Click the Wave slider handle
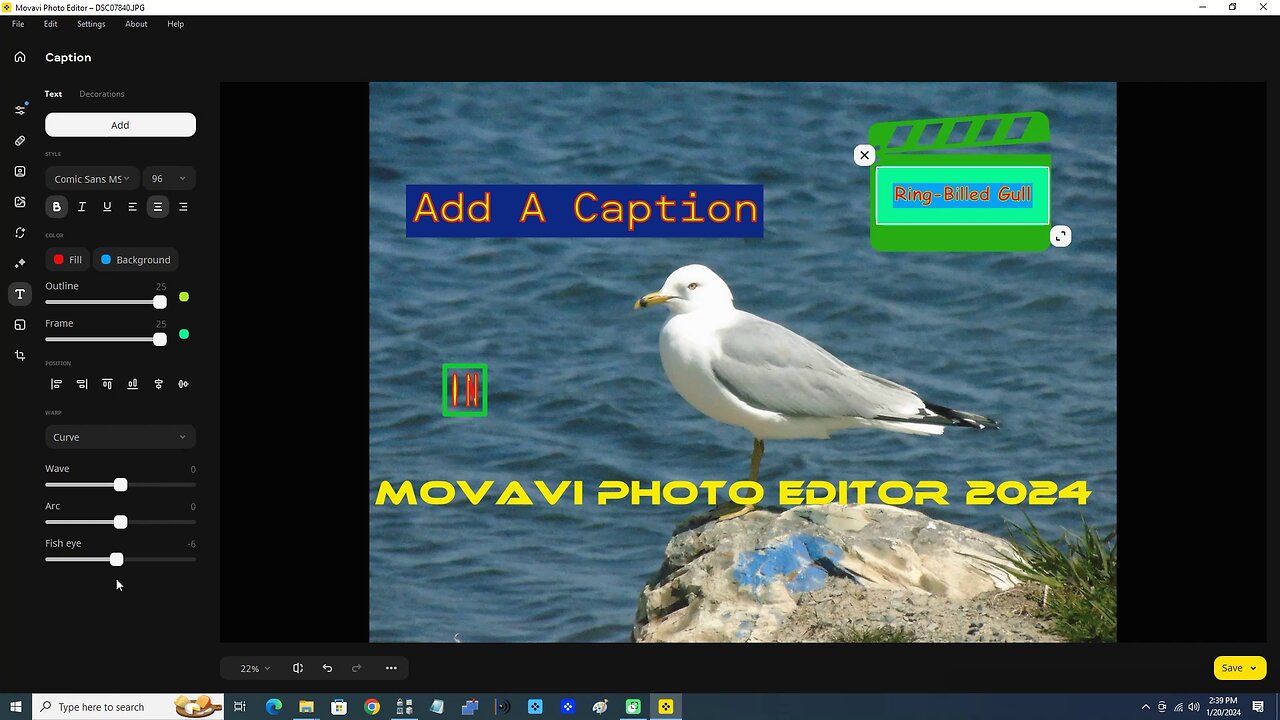This screenshot has height=720, width=1280. 120,485
